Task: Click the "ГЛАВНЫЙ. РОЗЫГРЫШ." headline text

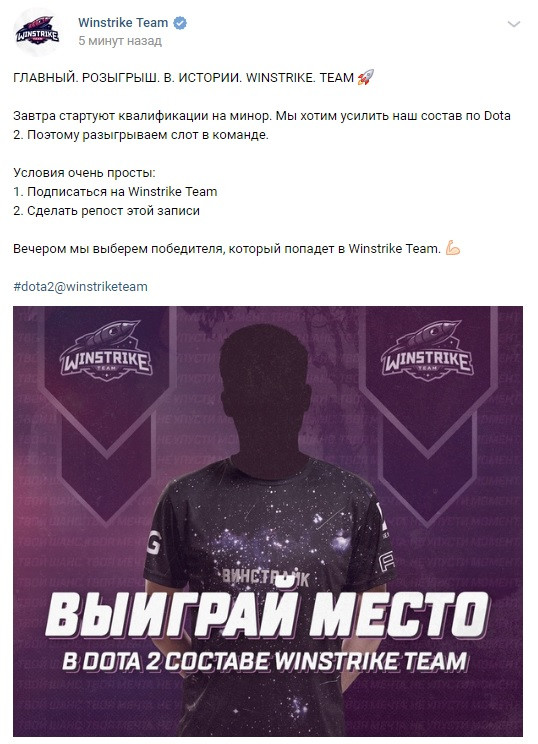Action: 86,77
